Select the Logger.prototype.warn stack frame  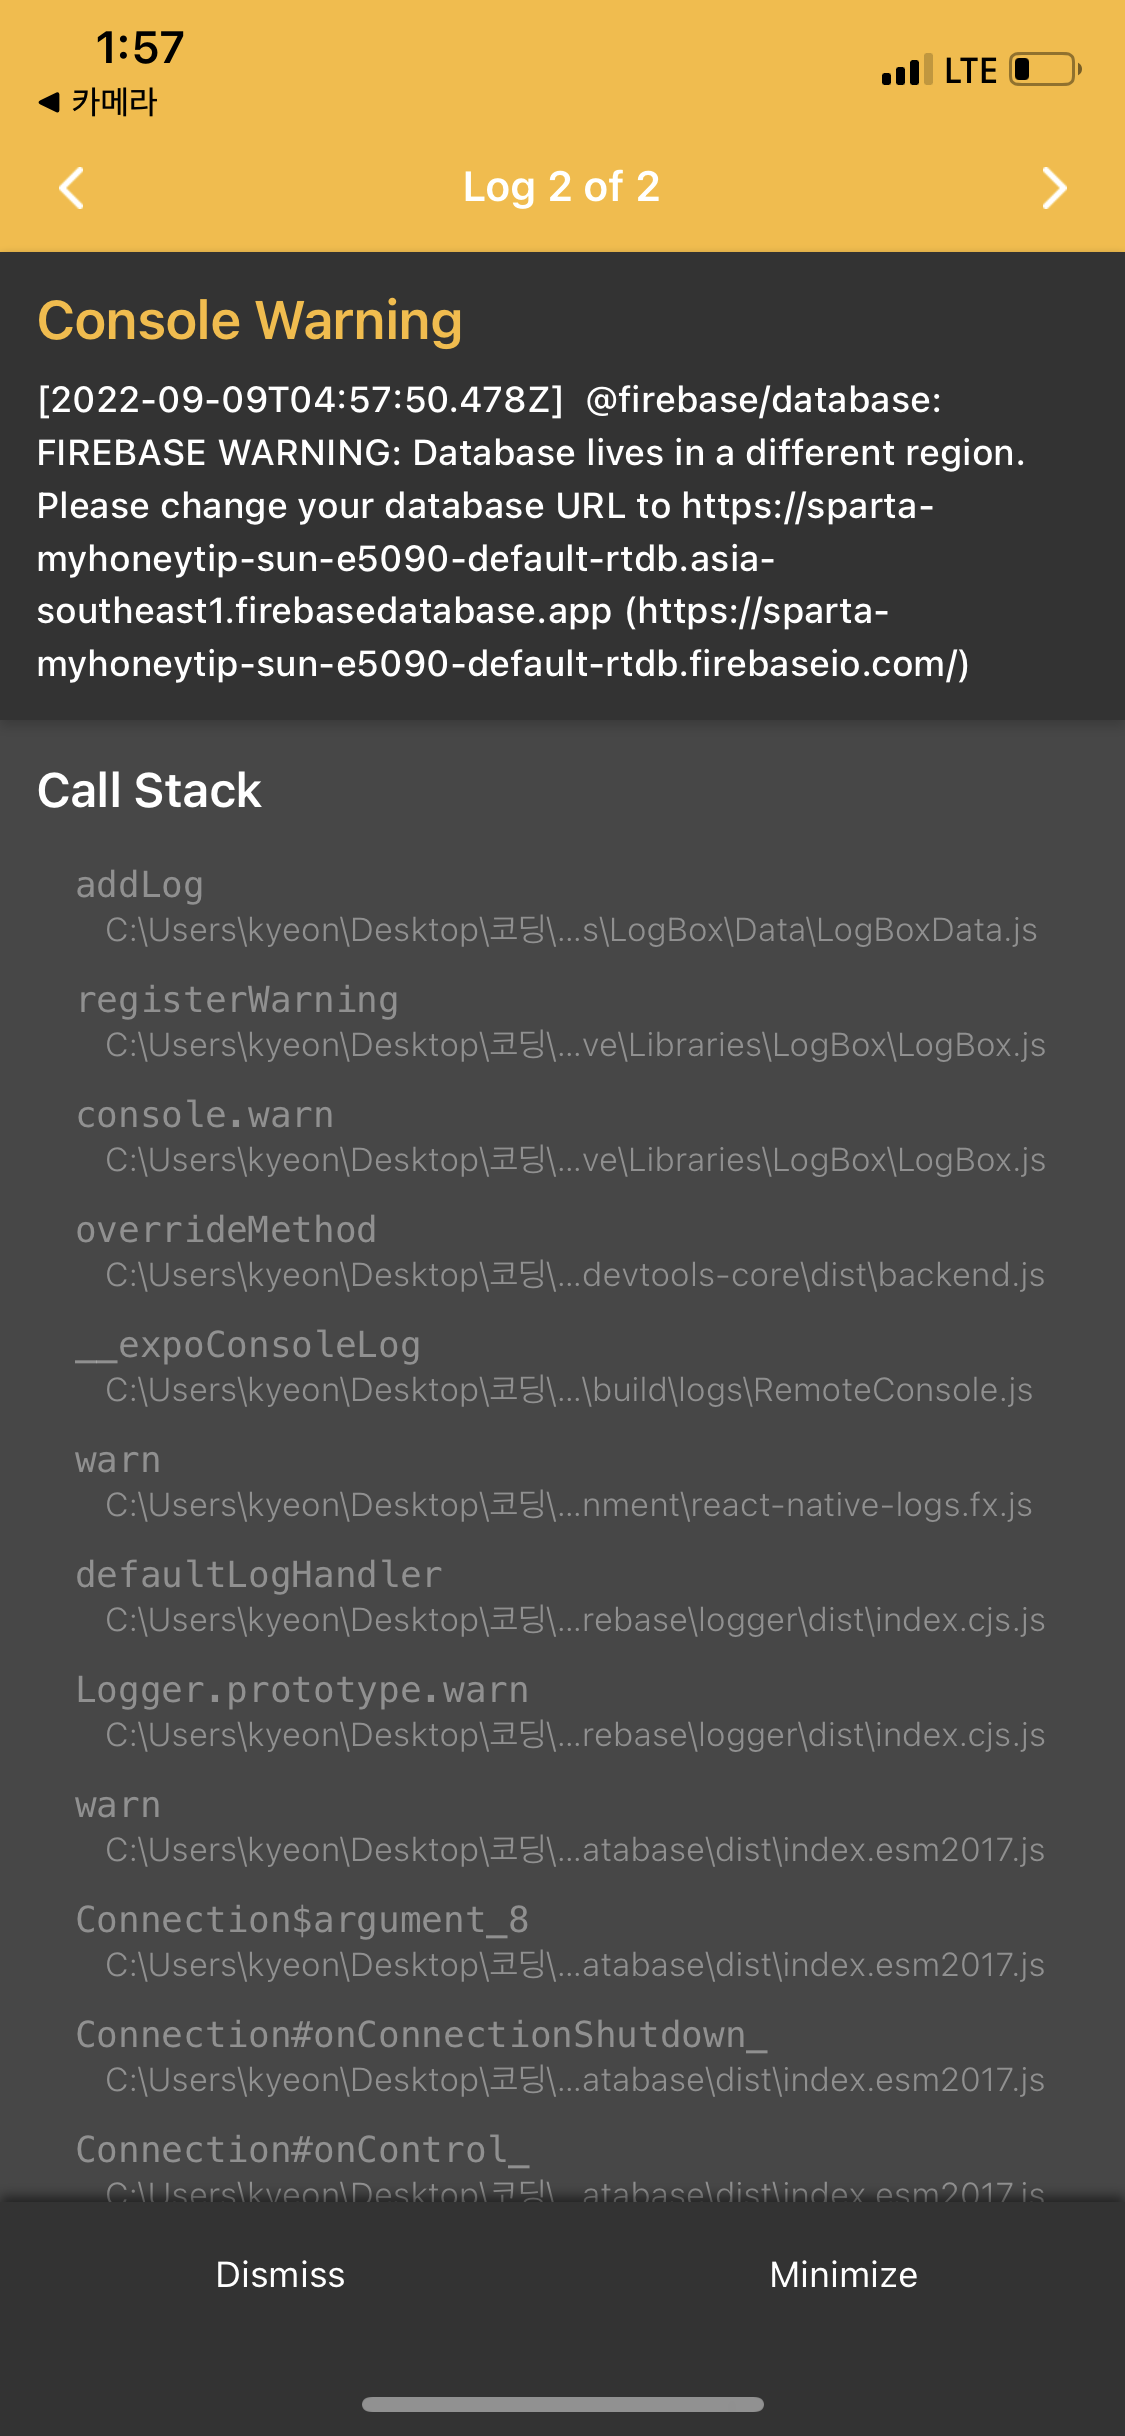pyautogui.click(x=560, y=1712)
